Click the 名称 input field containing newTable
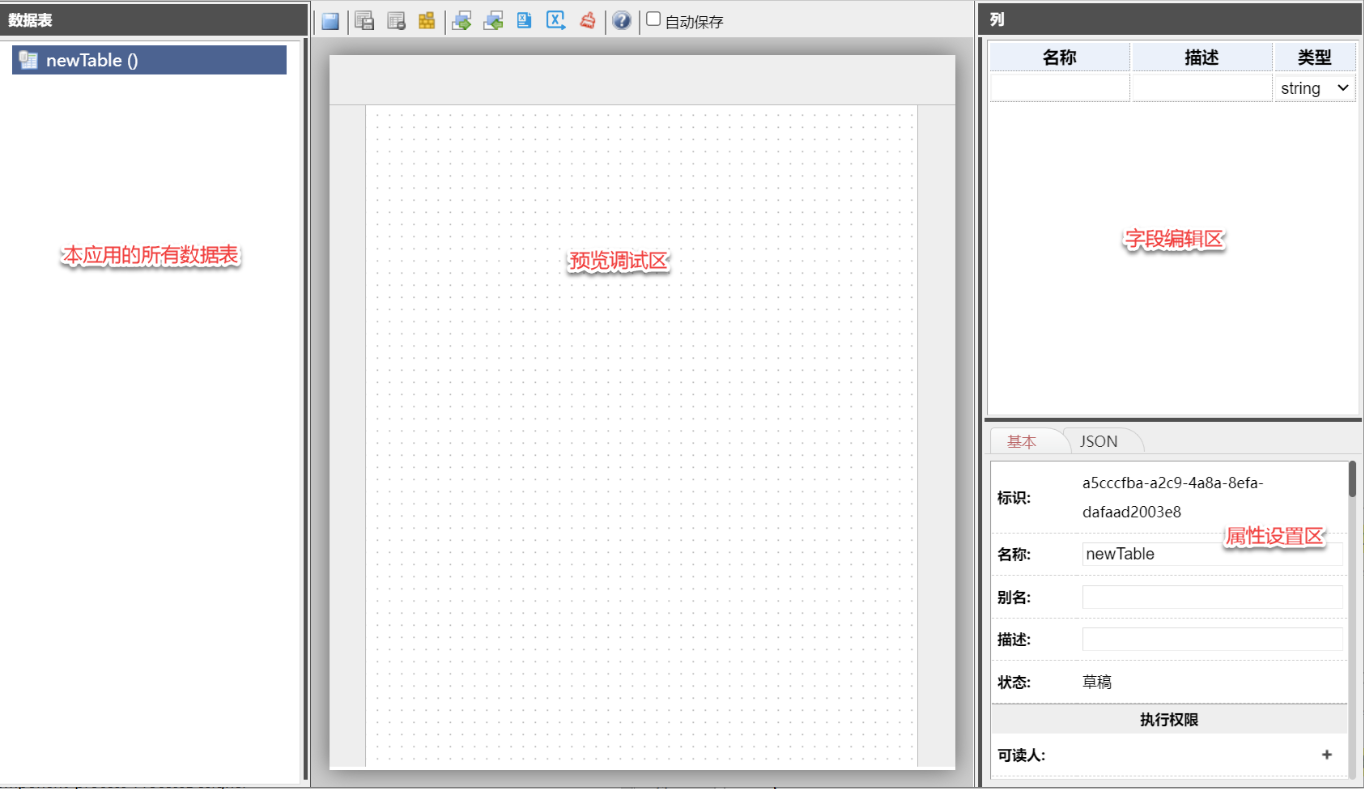1364x789 pixels. pos(1211,554)
